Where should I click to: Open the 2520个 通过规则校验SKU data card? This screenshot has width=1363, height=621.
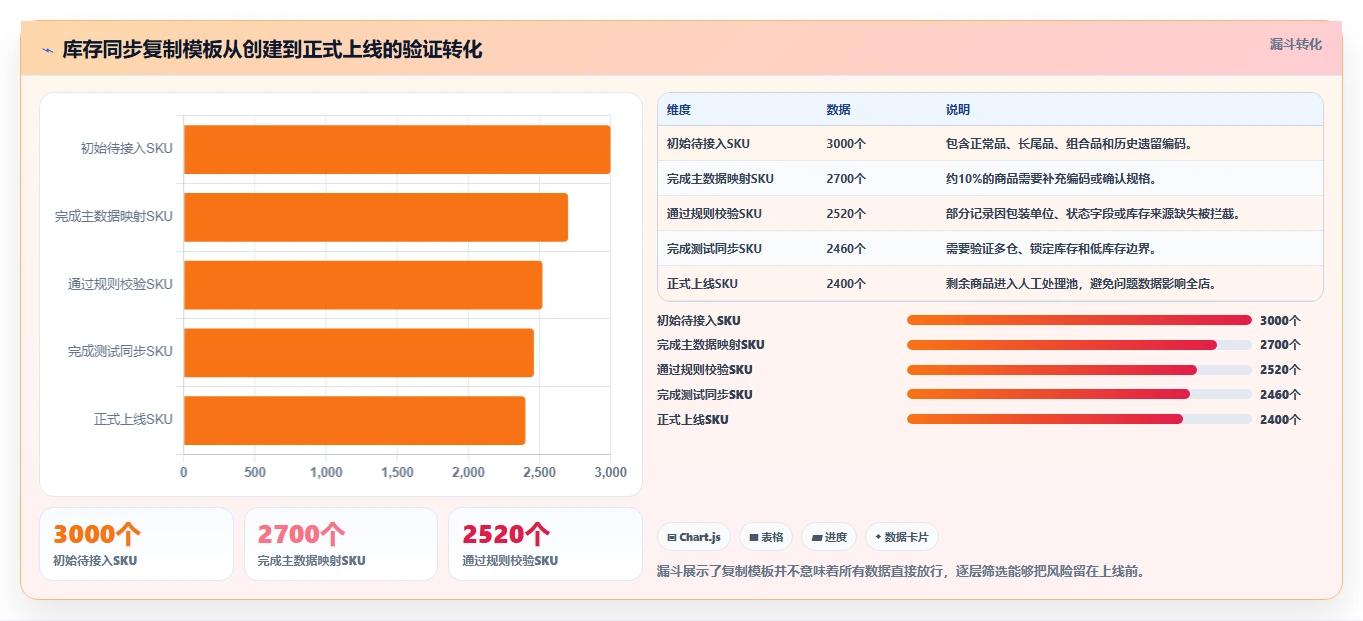click(545, 544)
